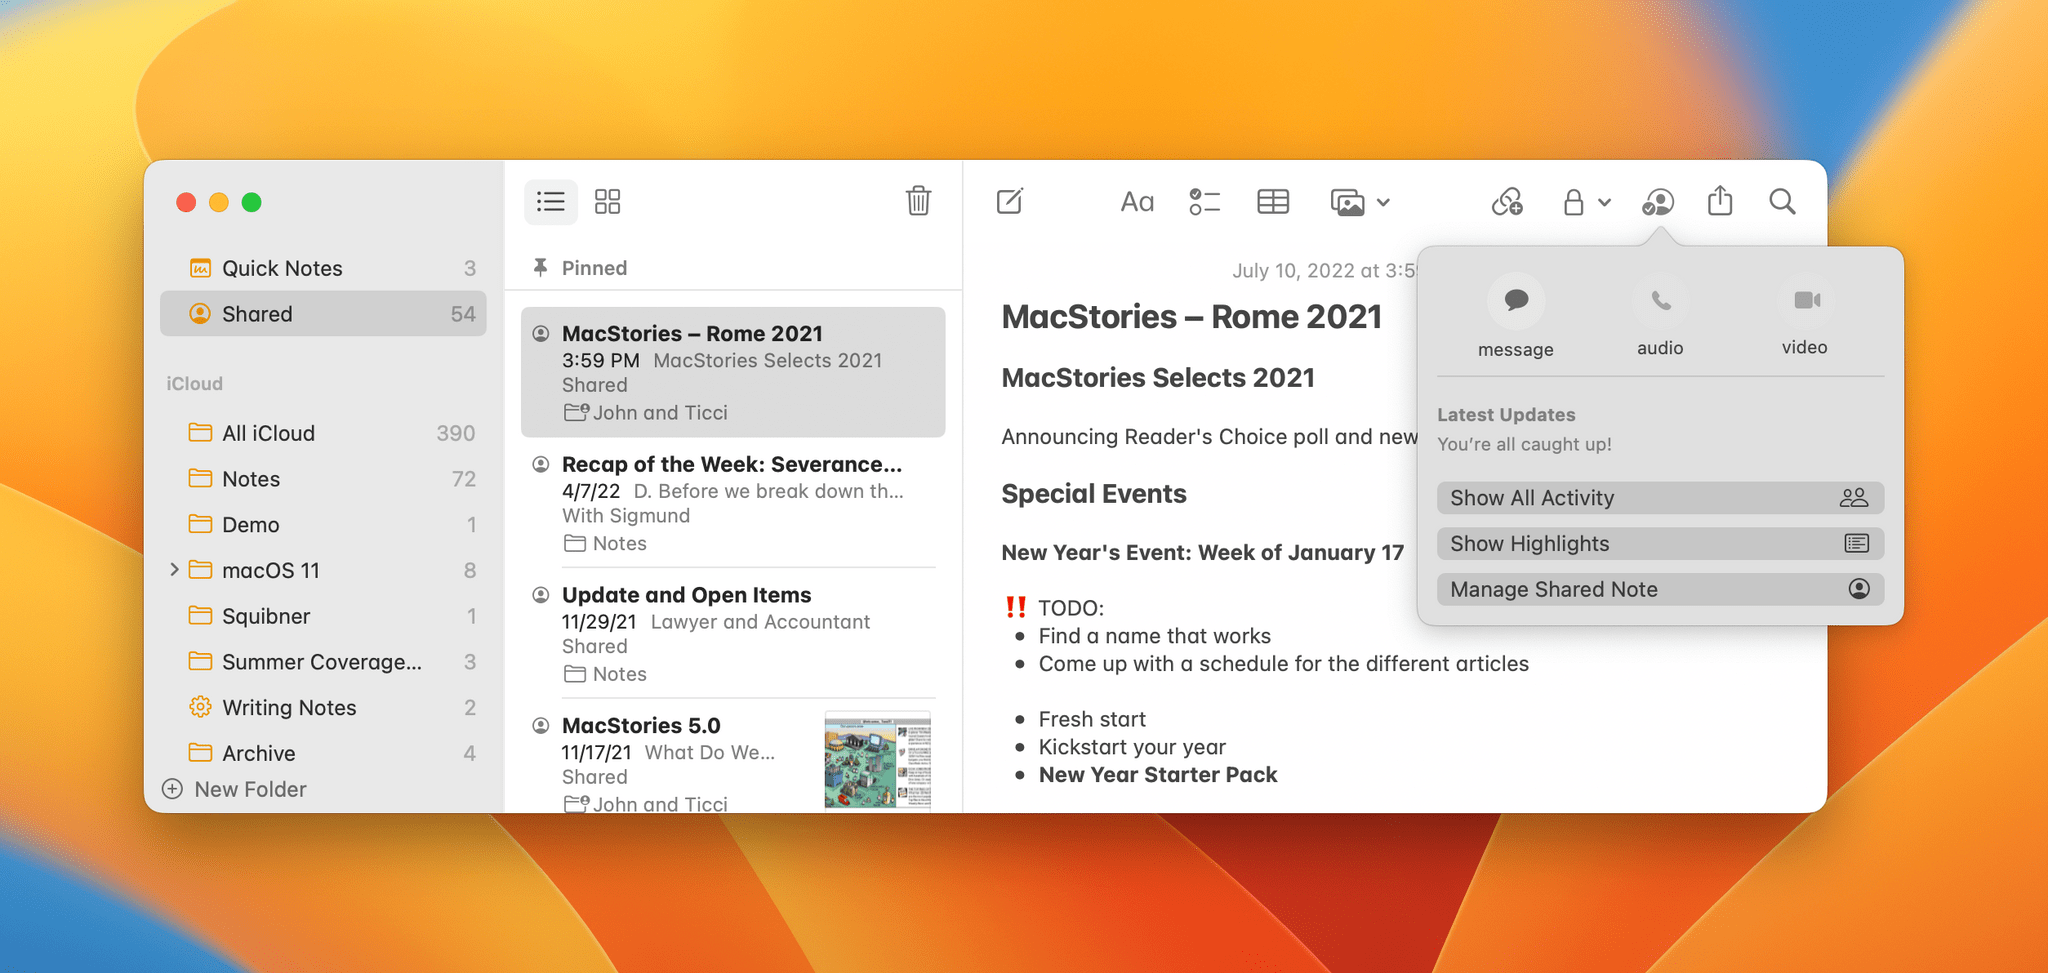Open the Quick Notes folder

pyautogui.click(x=323, y=268)
